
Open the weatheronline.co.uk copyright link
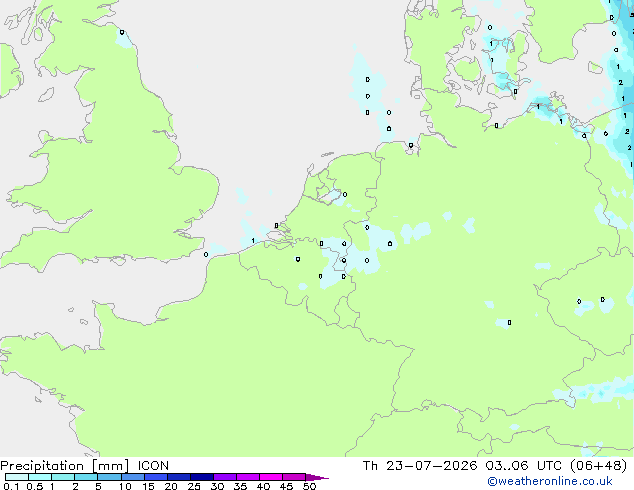[x=550, y=481]
